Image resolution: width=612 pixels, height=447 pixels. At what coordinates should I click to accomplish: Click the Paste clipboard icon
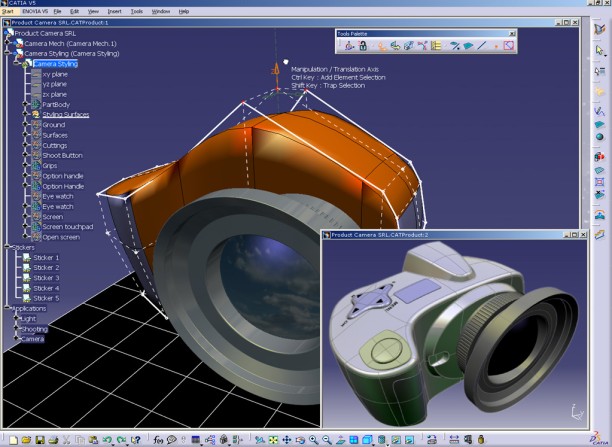93,440
